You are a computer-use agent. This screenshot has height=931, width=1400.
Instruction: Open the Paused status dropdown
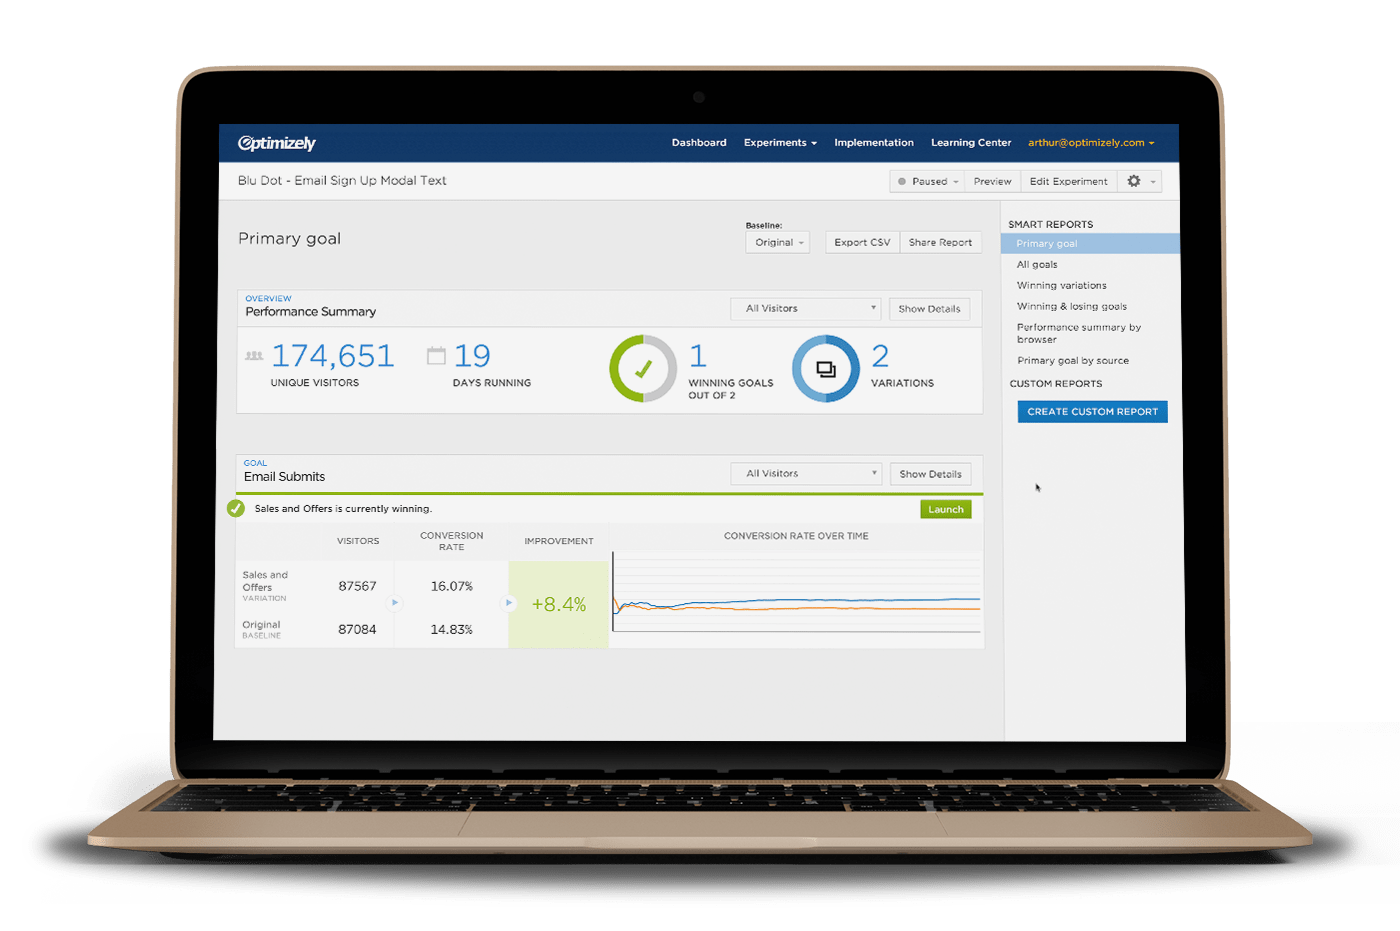pos(928,181)
